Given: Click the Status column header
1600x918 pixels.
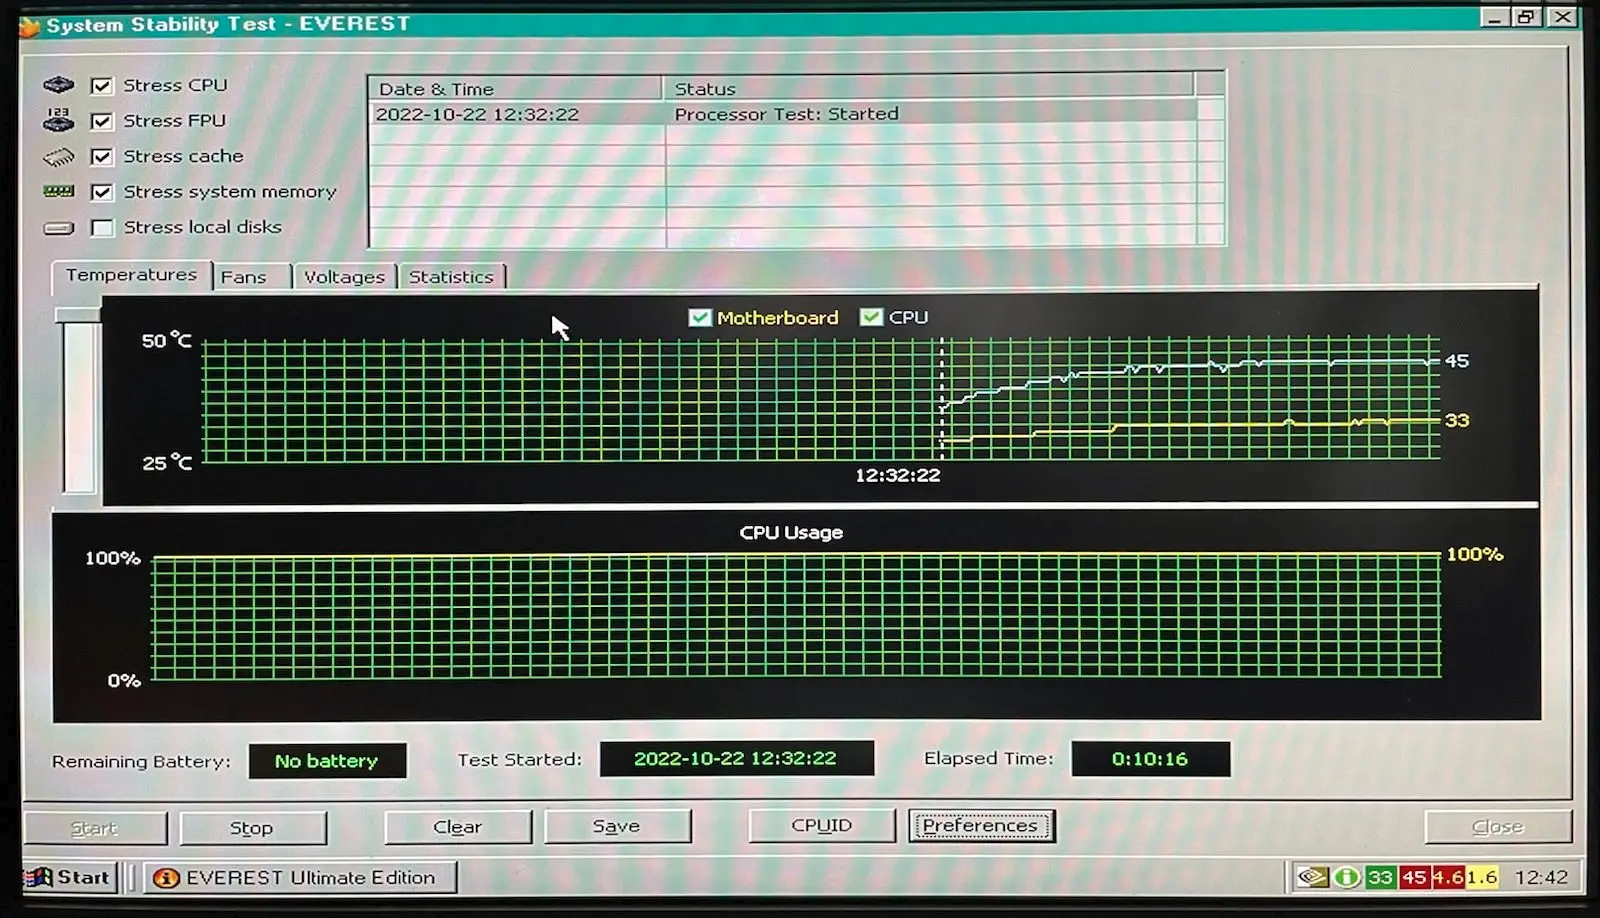Looking at the screenshot, I should [x=928, y=88].
